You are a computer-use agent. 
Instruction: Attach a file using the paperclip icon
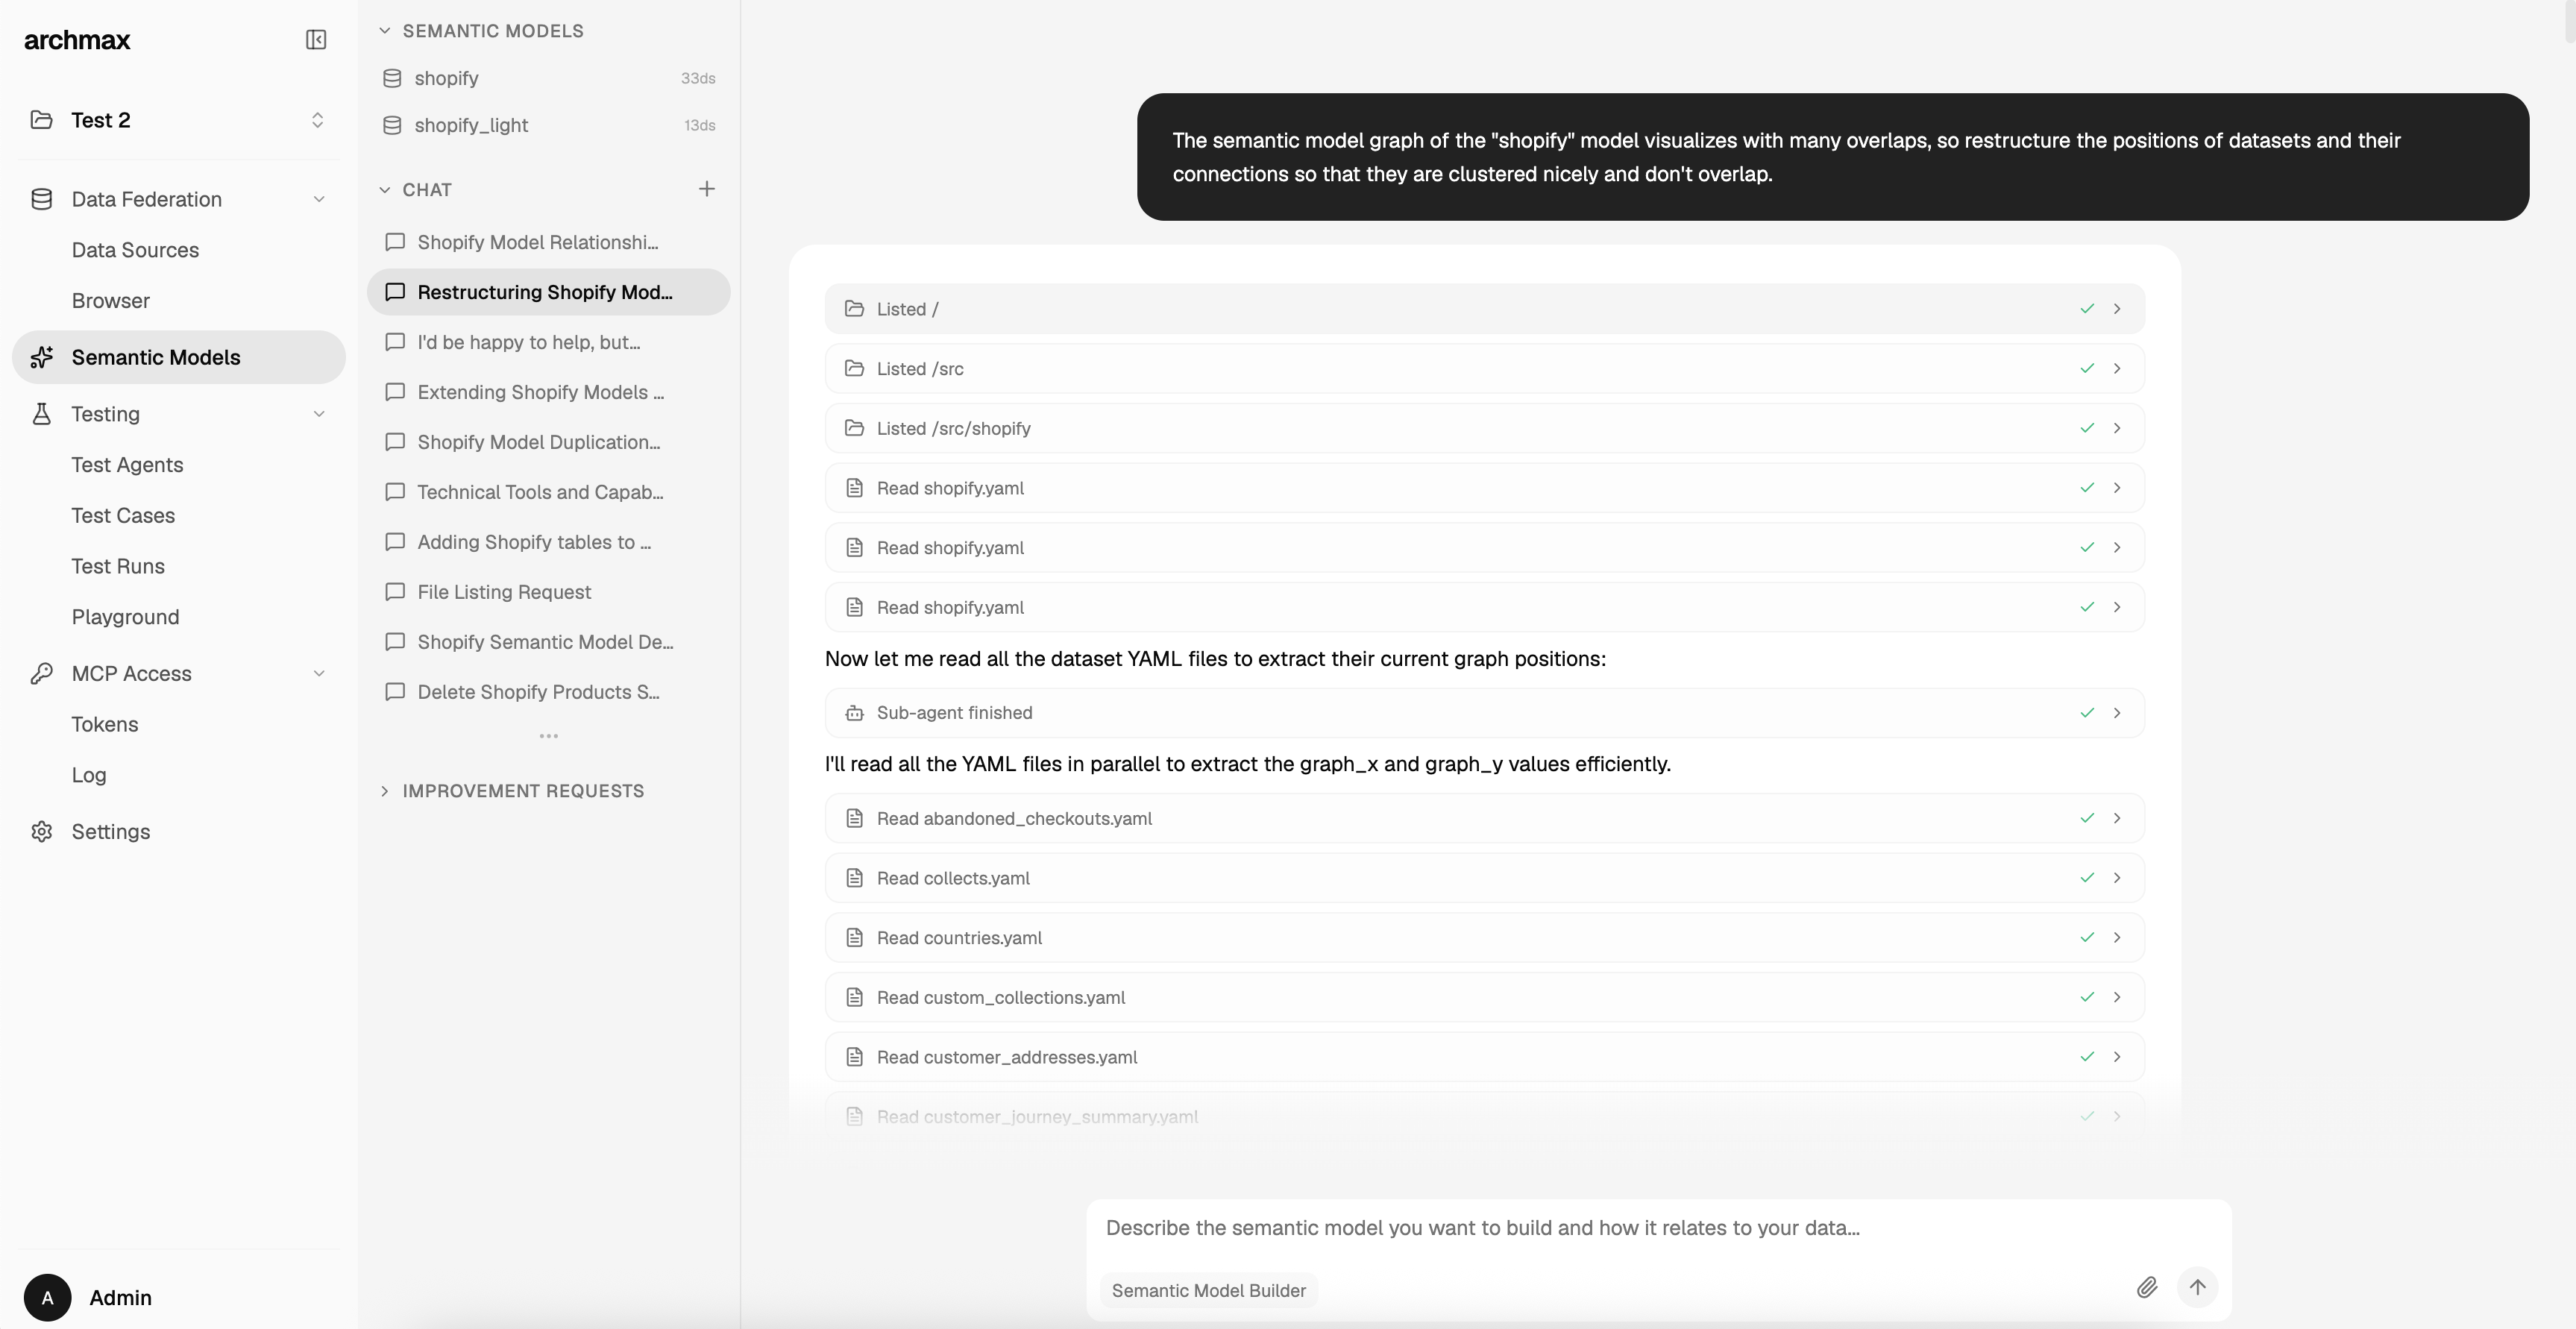(x=2147, y=1288)
